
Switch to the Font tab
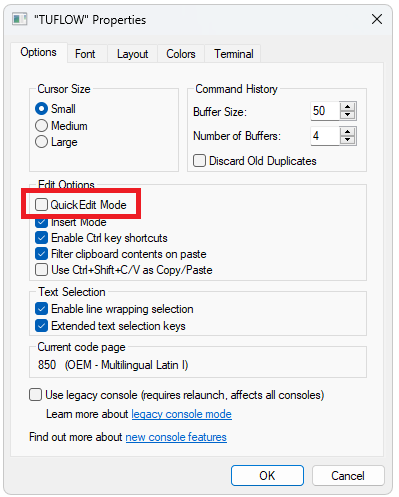tap(85, 54)
